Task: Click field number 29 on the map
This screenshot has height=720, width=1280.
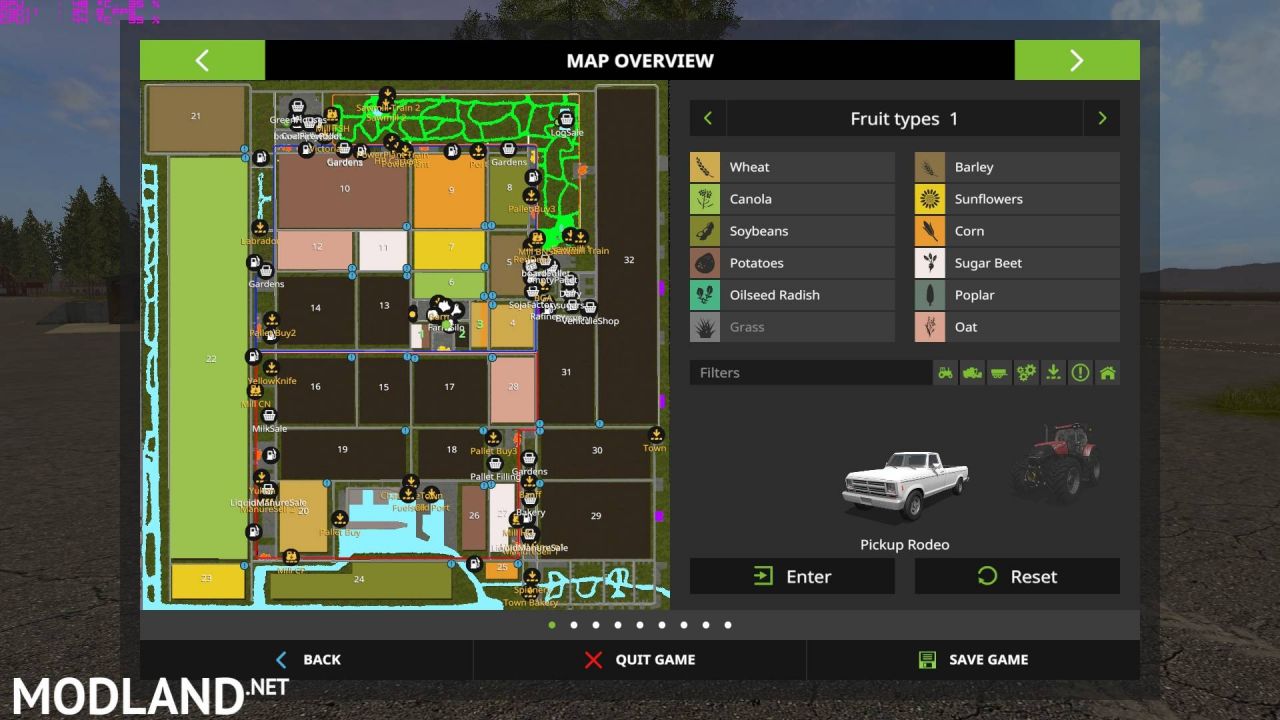Action: click(596, 515)
